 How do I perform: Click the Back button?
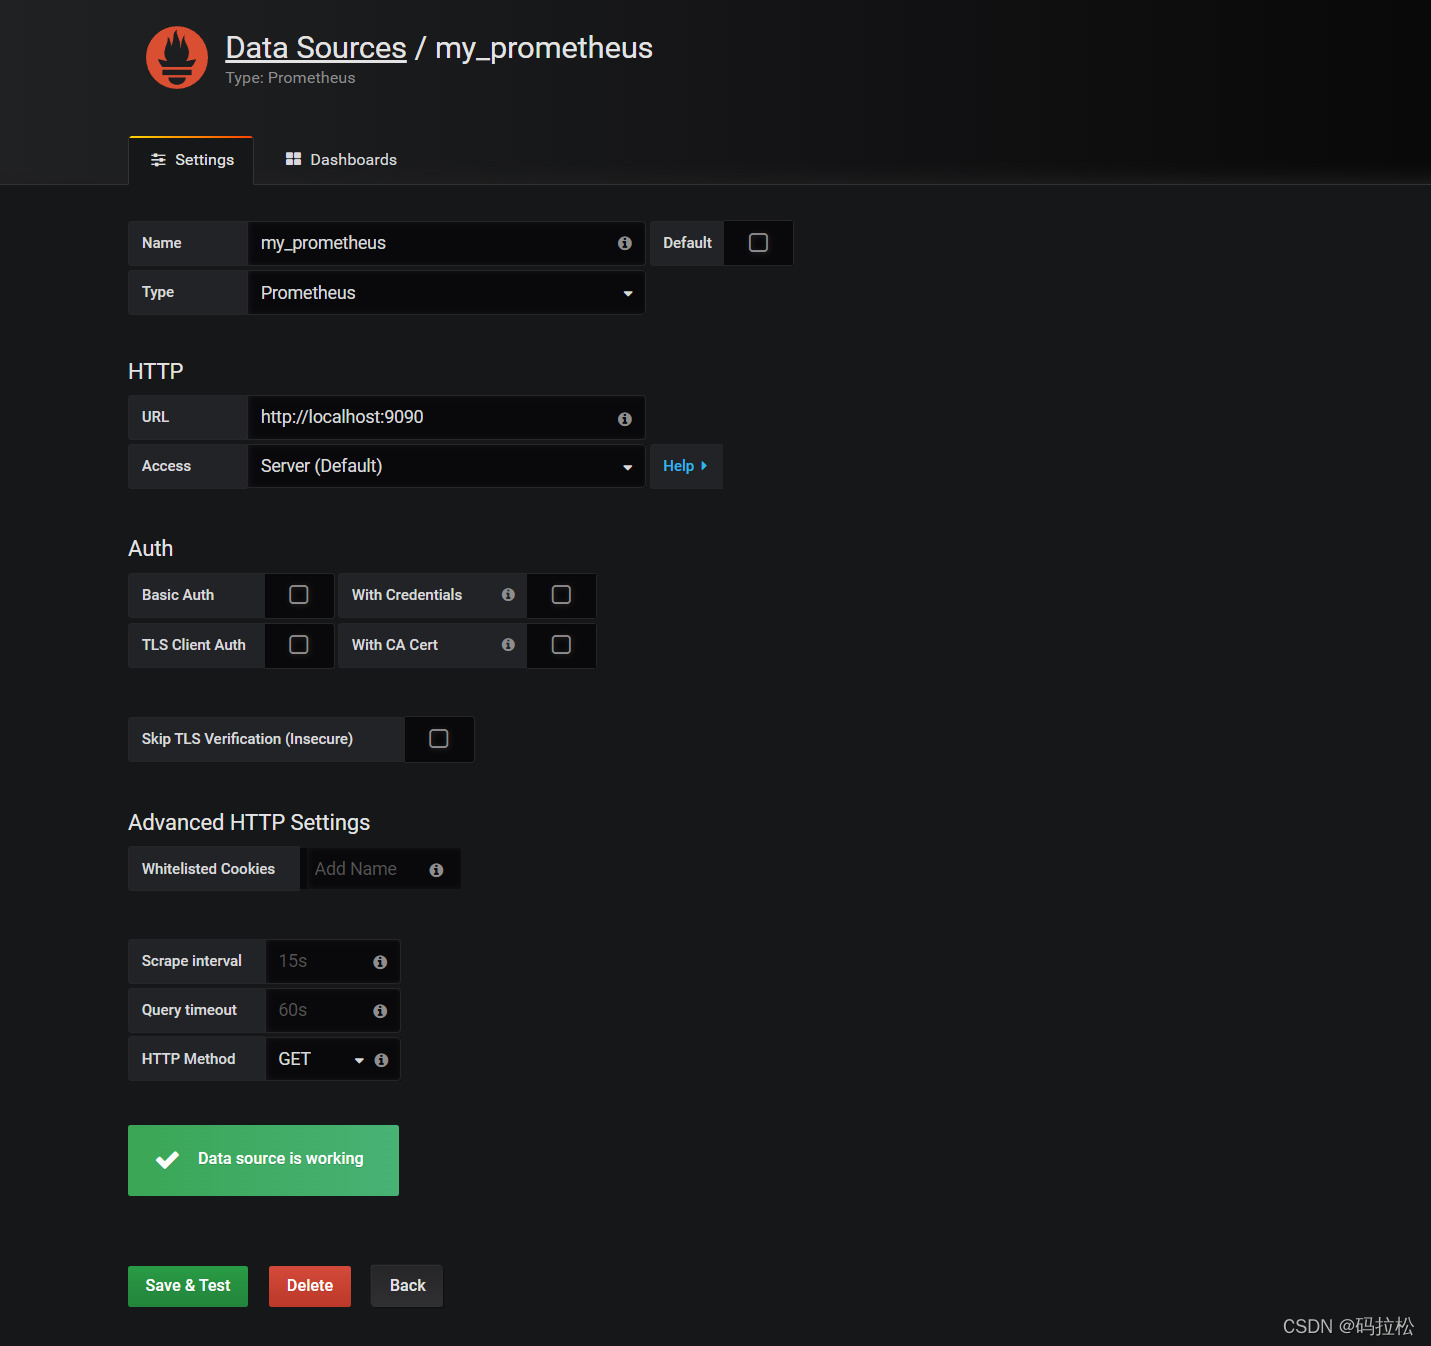[x=407, y=1286]
